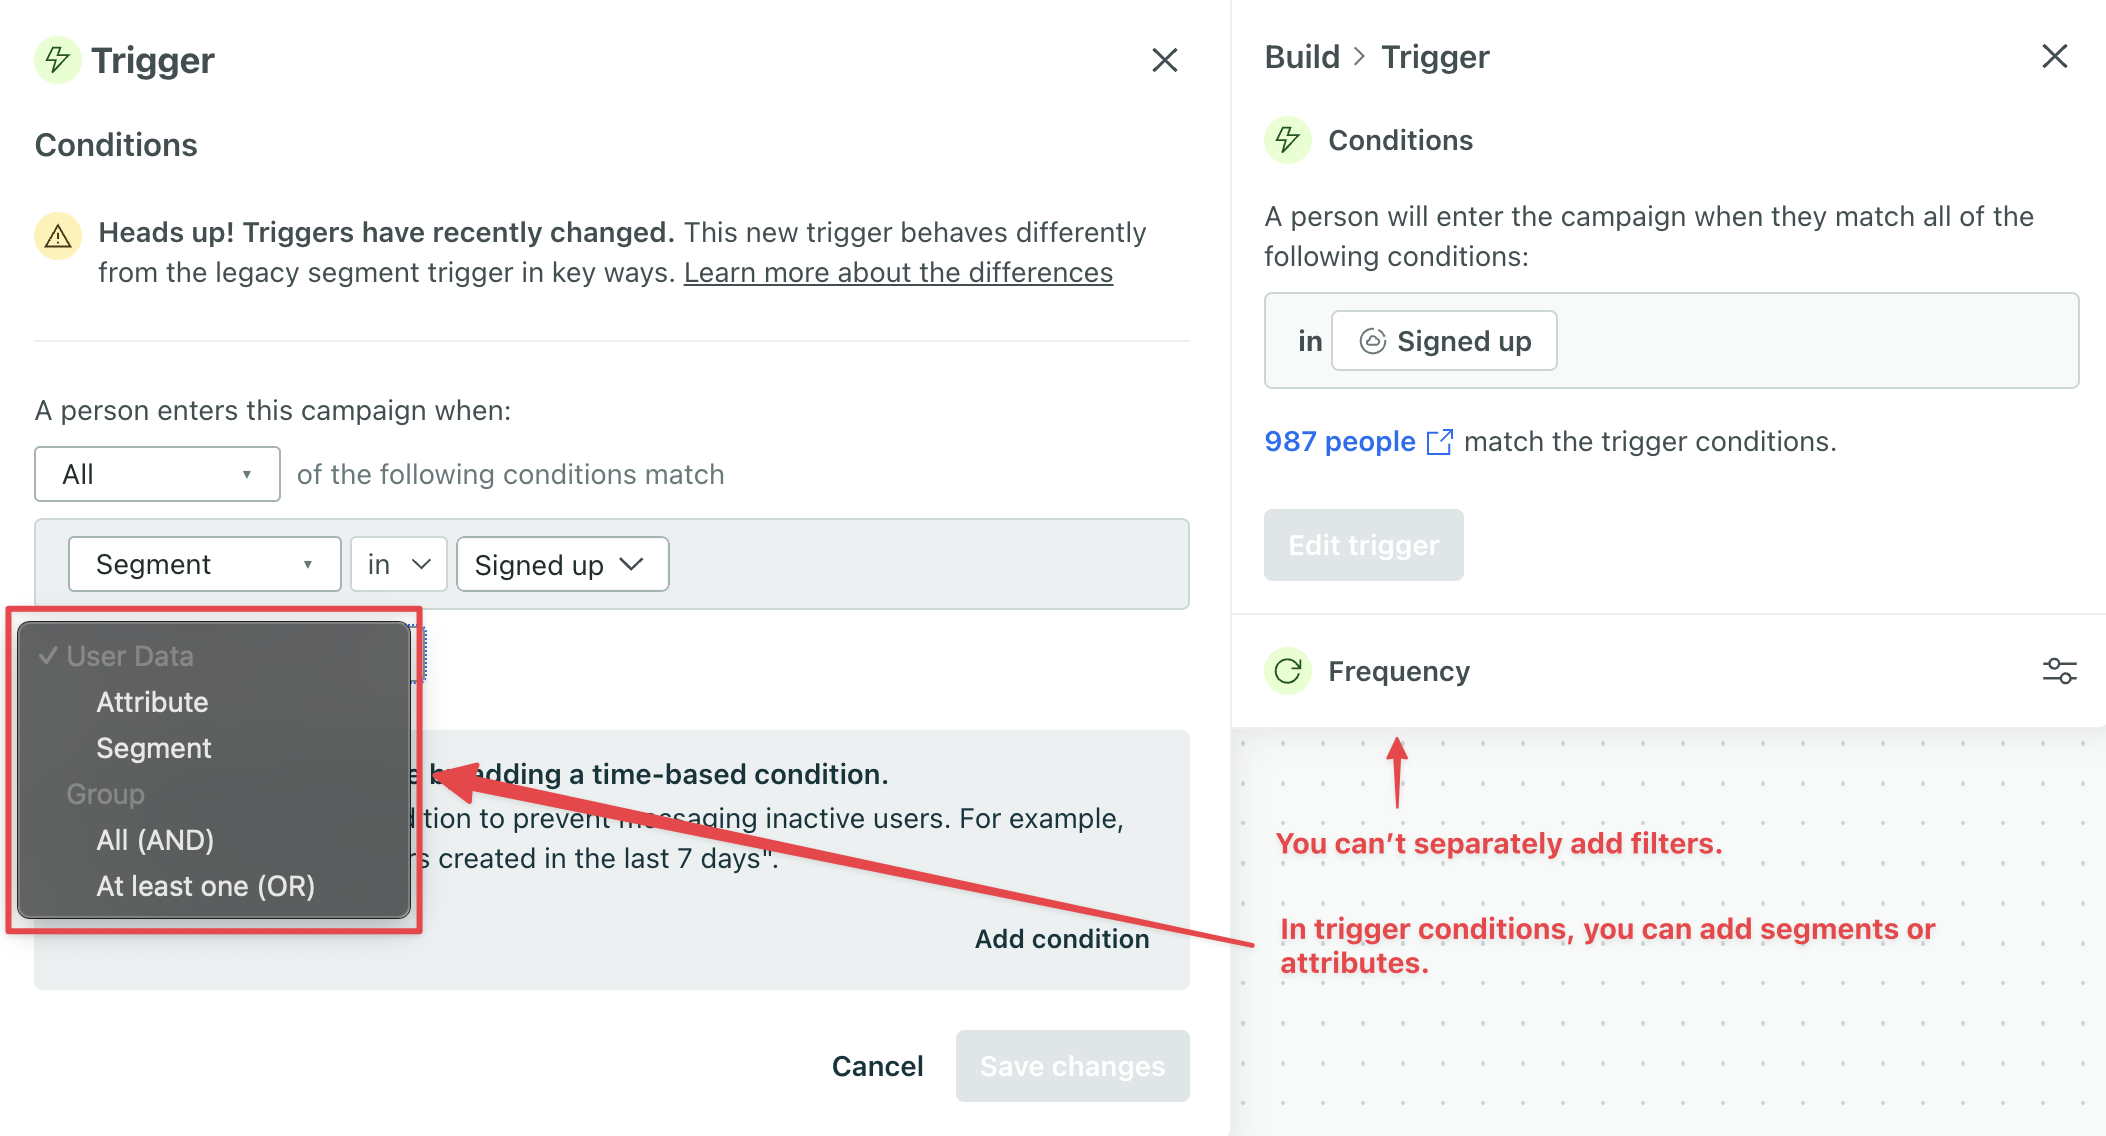Click the Edit trigger button
Image resolution: width=2106 pixels, height=1136 pixels.
point(1363,544)
